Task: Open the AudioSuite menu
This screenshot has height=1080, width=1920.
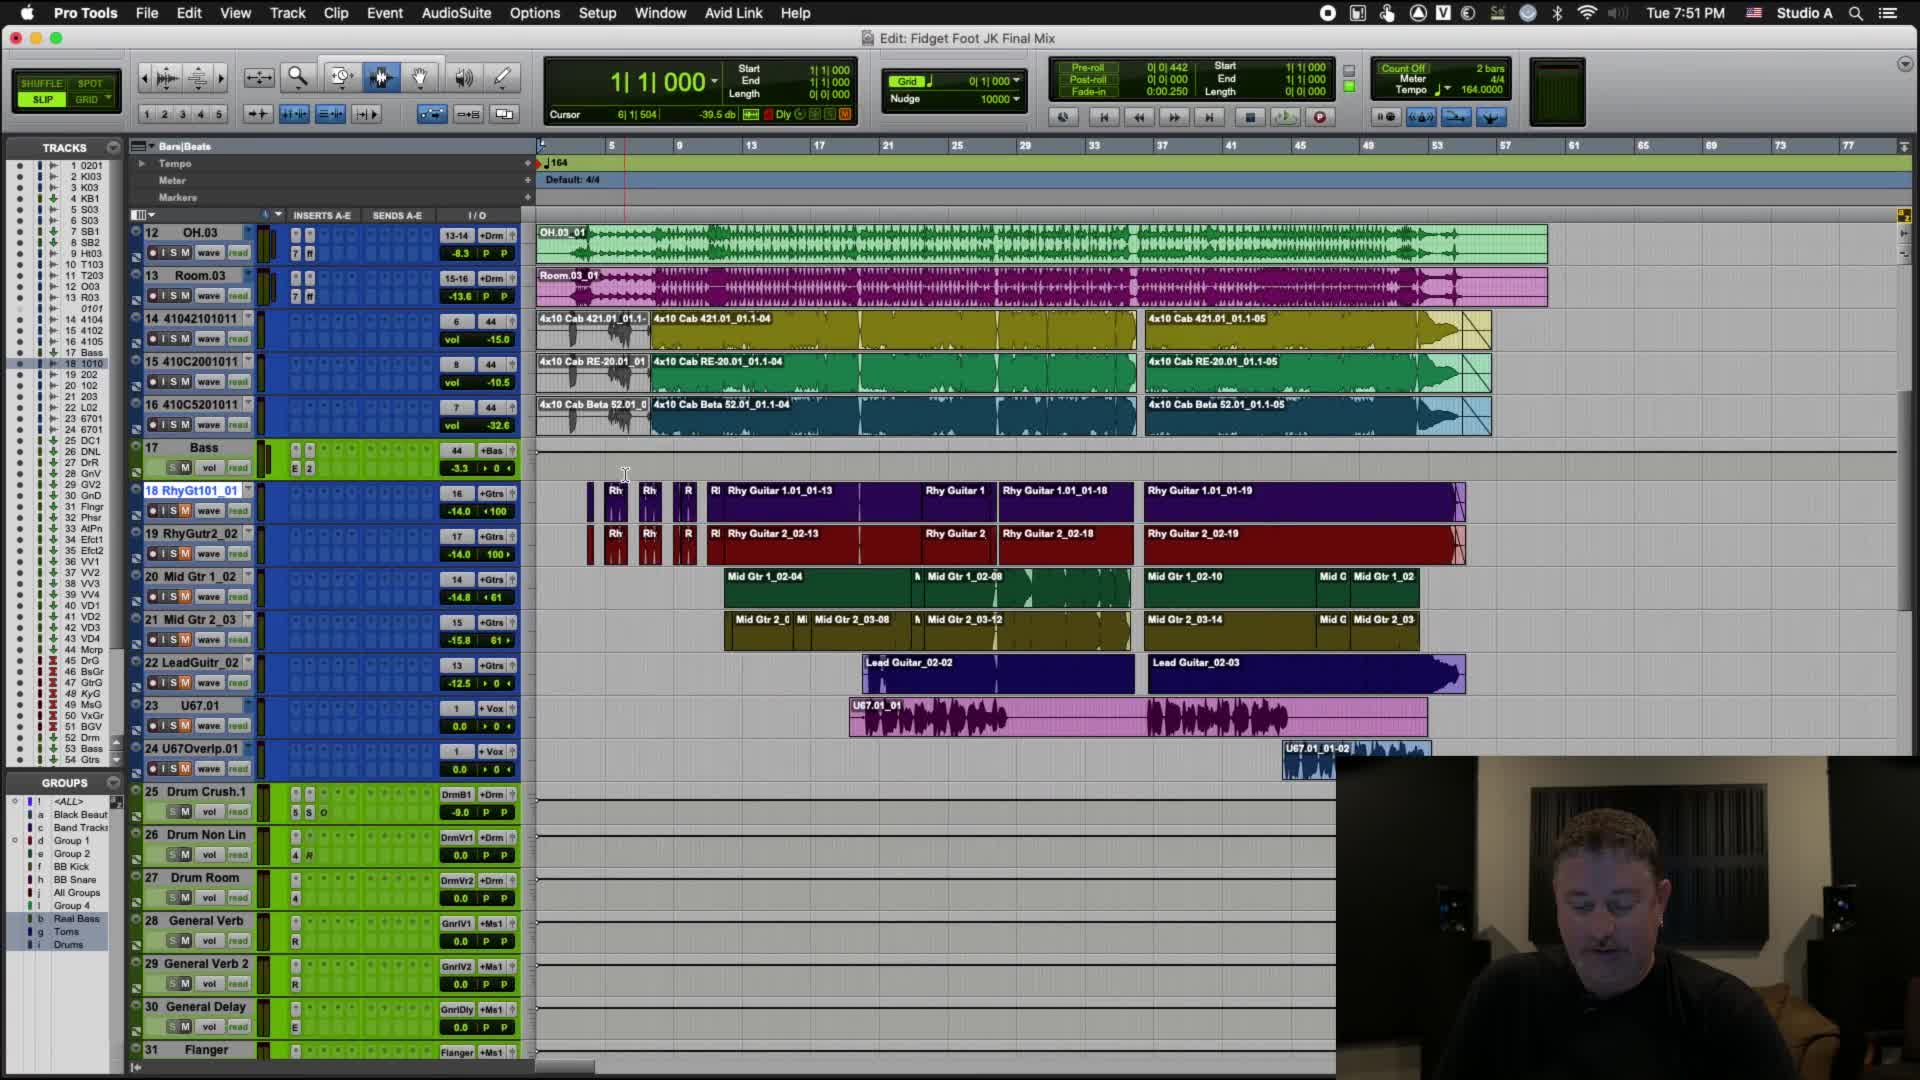Action: [x=456, y=13]
